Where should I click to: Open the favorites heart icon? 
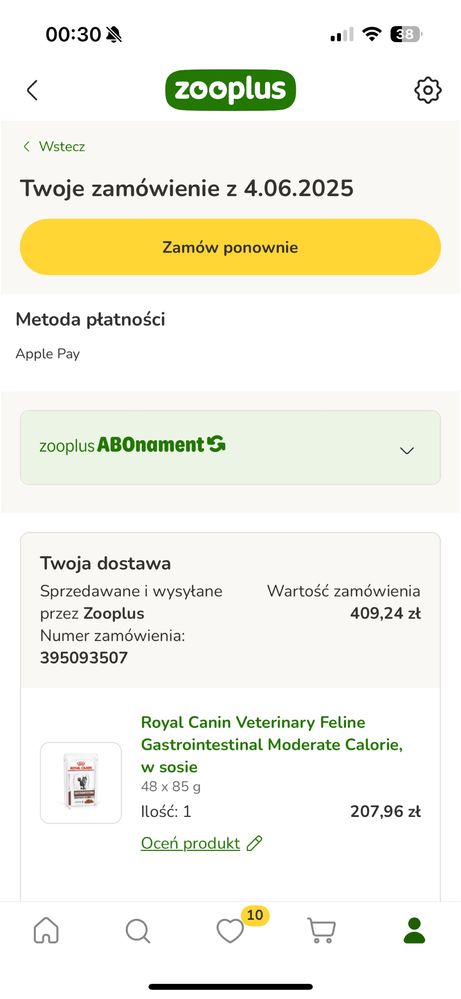click(230, 931)
